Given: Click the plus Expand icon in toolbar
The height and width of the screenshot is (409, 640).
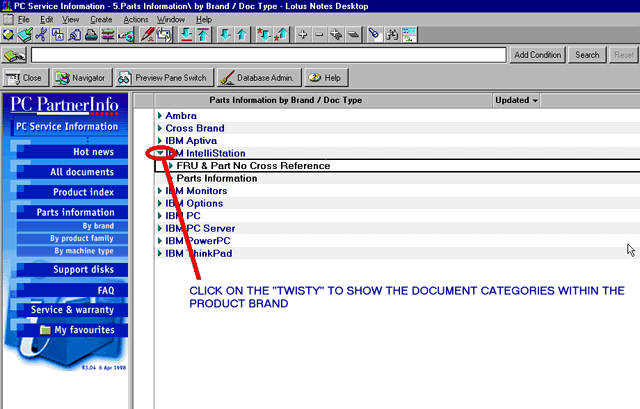Looking at the screenshot, I should point(303,35).
